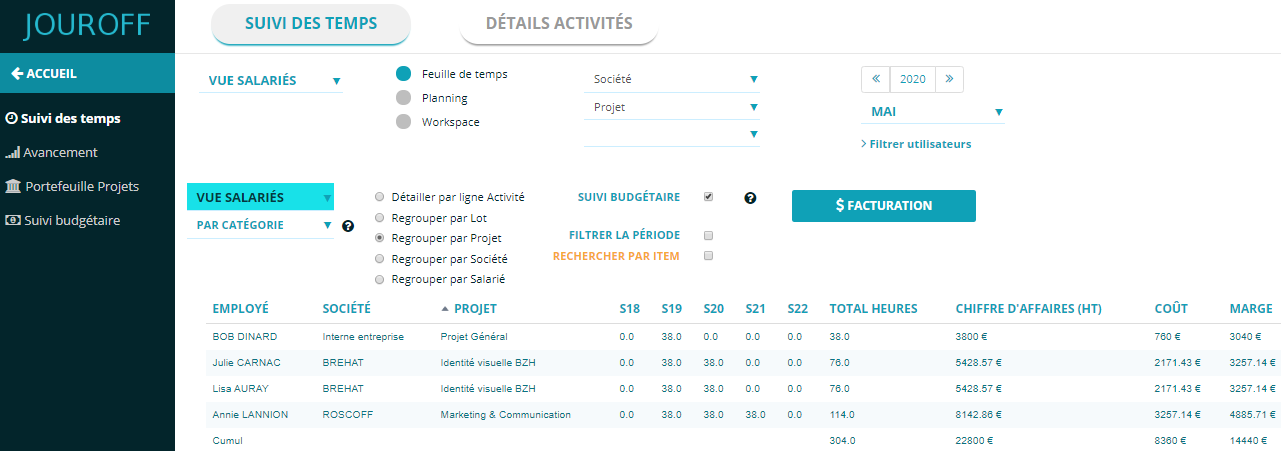Choose the Planning view option
1281x451 pixels.
click(x=404, y=98)
